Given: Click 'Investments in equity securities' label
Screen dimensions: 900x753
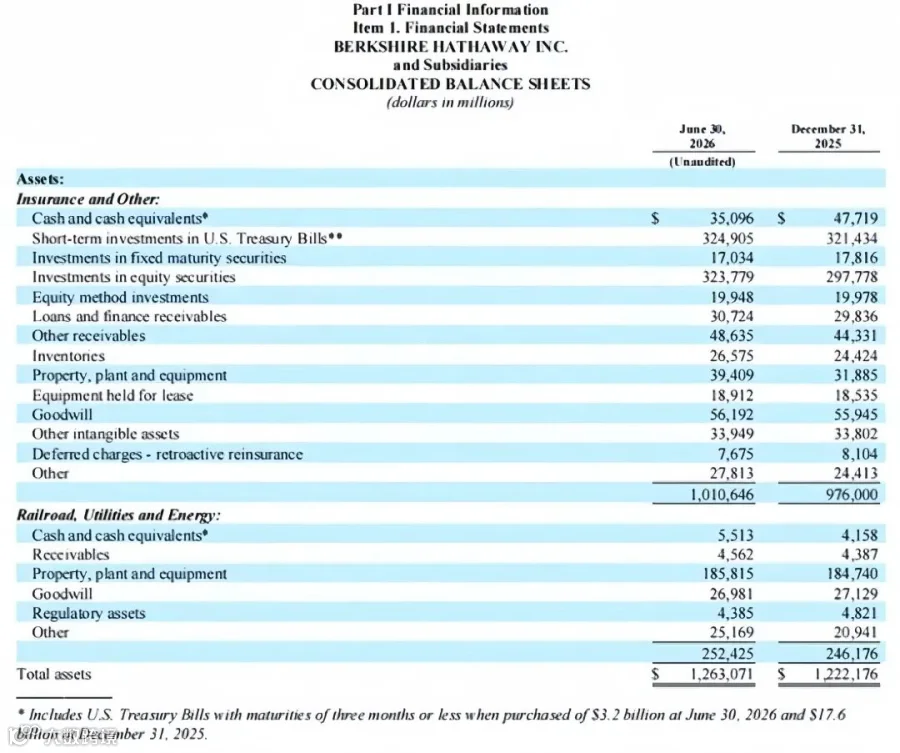Looking at the screenshot, I should point(134,277).
